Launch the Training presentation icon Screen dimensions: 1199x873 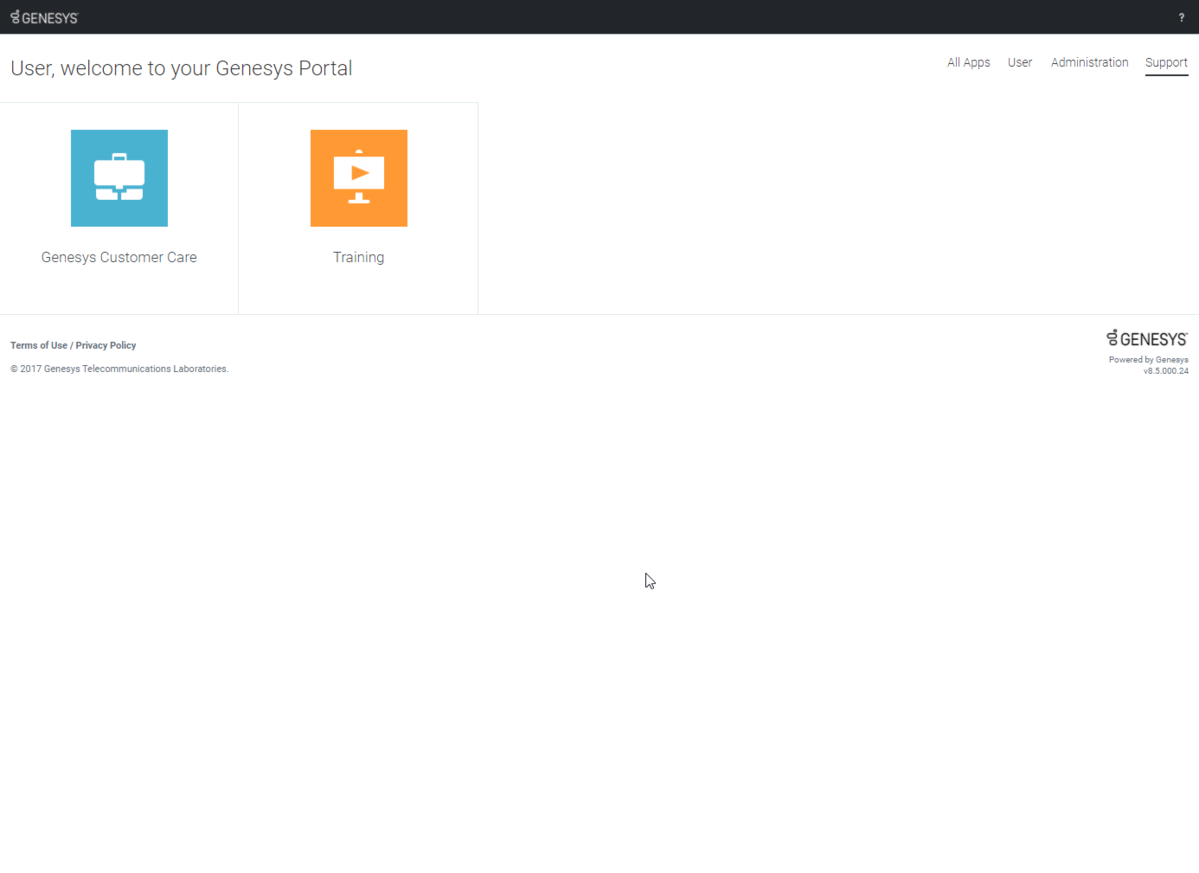(x=359, y=178)
